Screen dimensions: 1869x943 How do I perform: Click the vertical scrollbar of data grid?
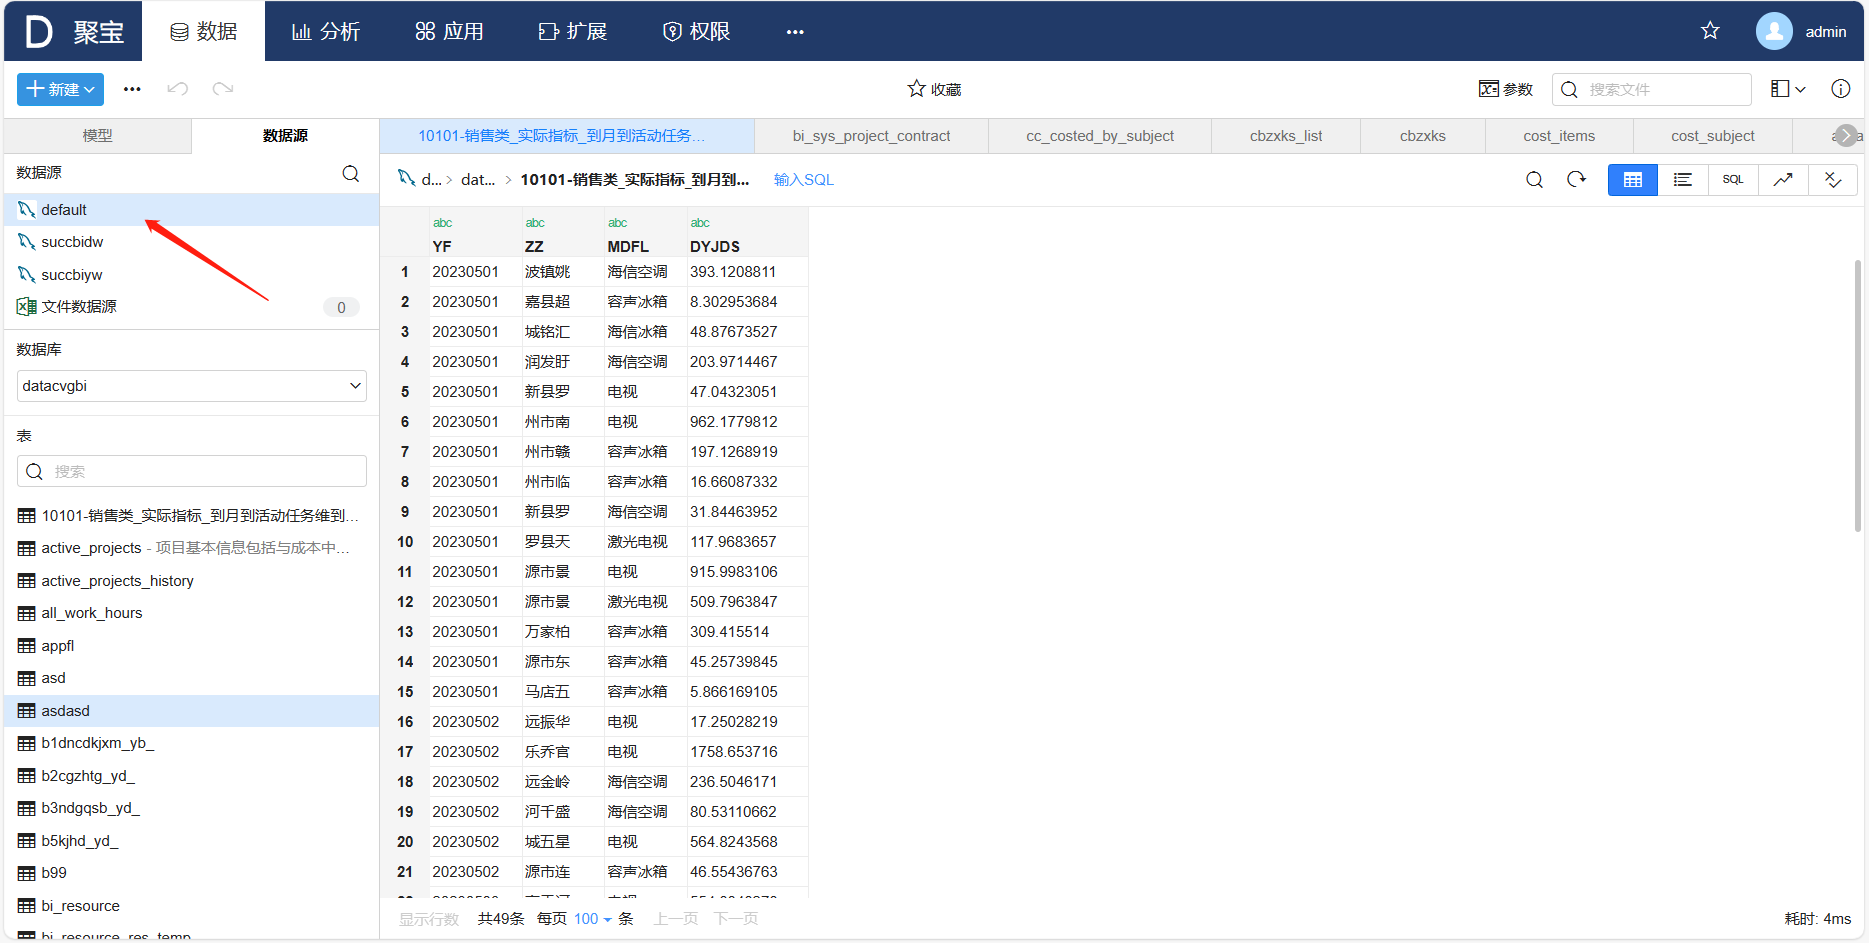point(1857,395)
